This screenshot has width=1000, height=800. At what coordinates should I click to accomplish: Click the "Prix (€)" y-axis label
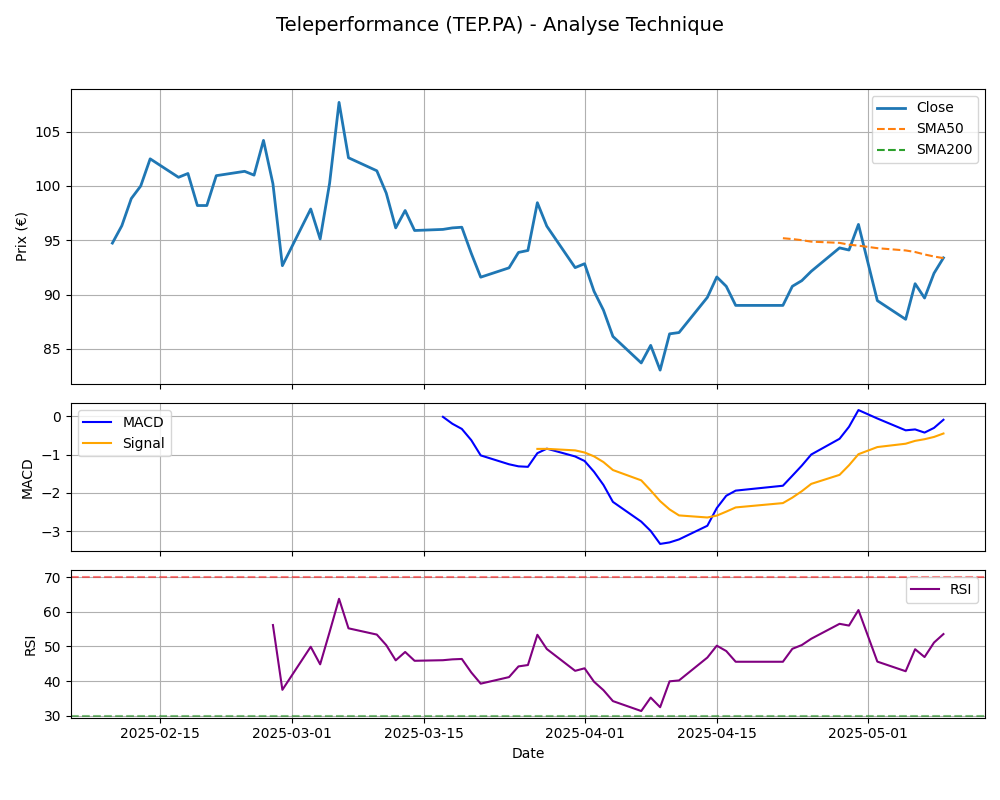pos(22,237)
